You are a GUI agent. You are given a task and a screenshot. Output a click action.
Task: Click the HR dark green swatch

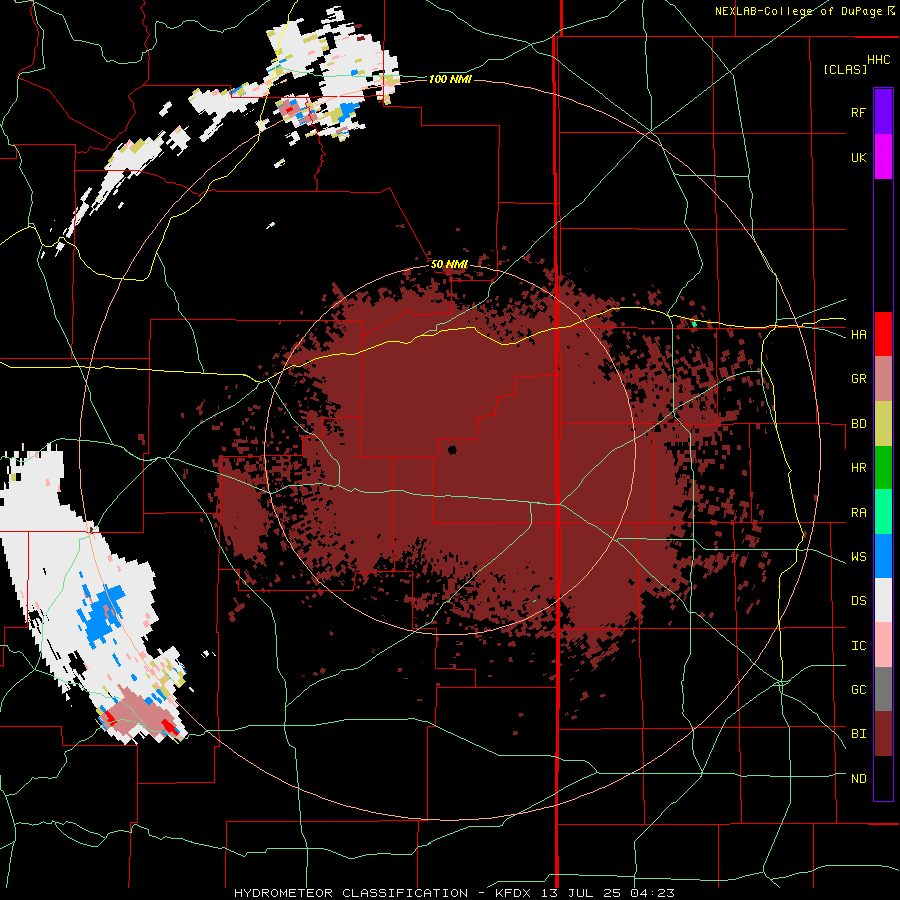[x=883, y=468]
